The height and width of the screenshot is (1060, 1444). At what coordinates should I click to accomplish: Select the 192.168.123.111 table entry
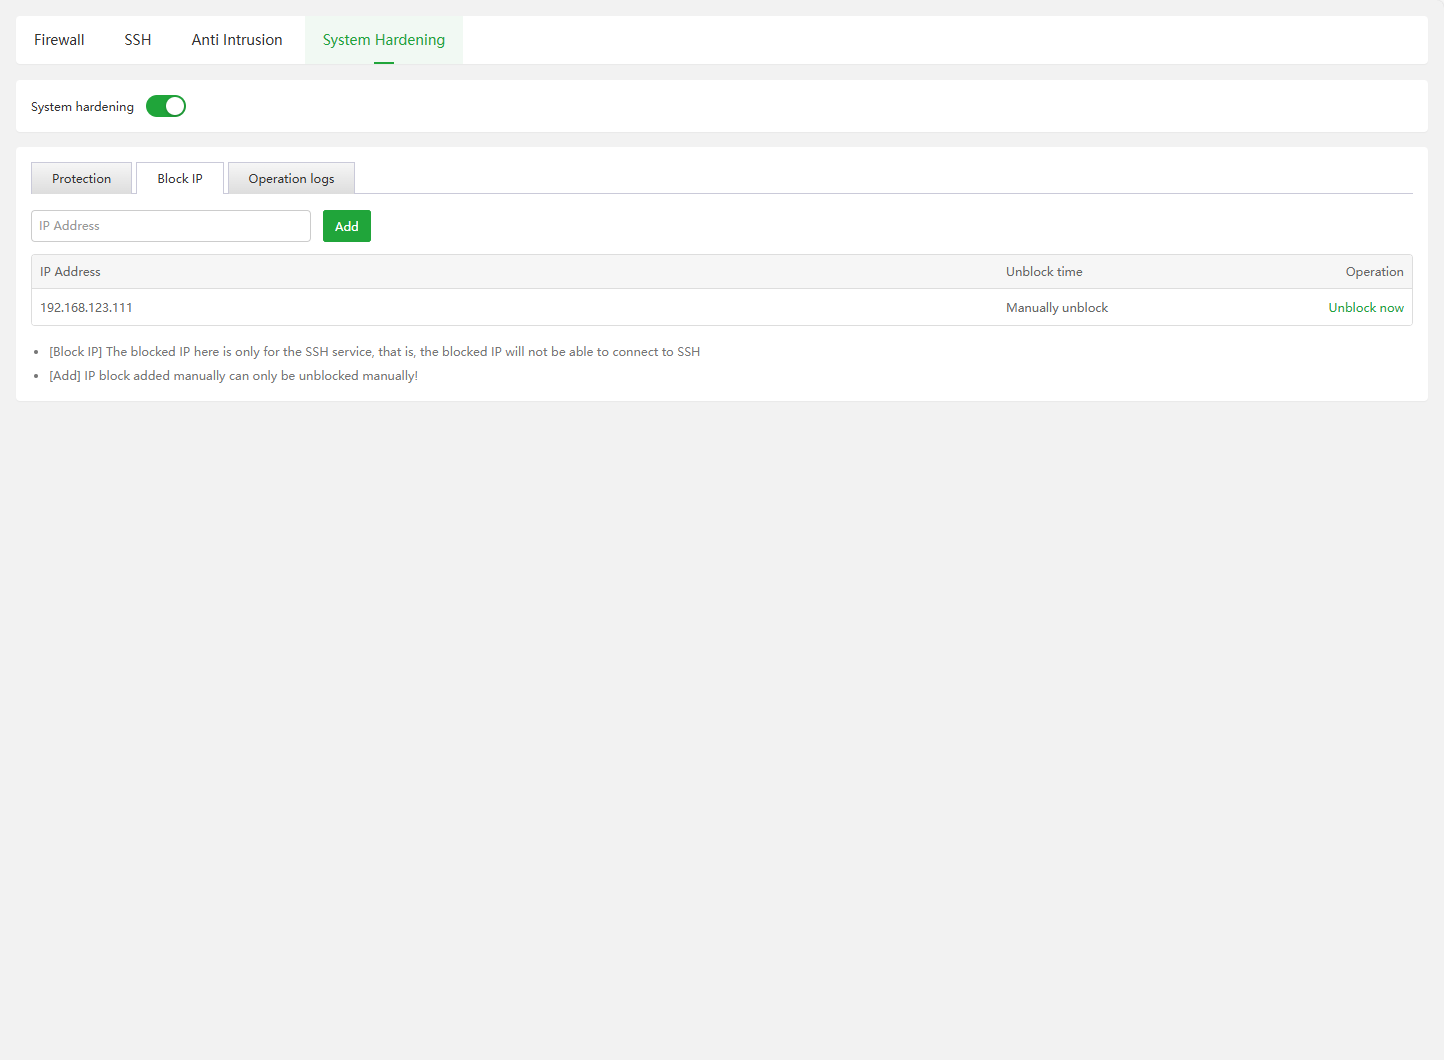pos(86,308)
